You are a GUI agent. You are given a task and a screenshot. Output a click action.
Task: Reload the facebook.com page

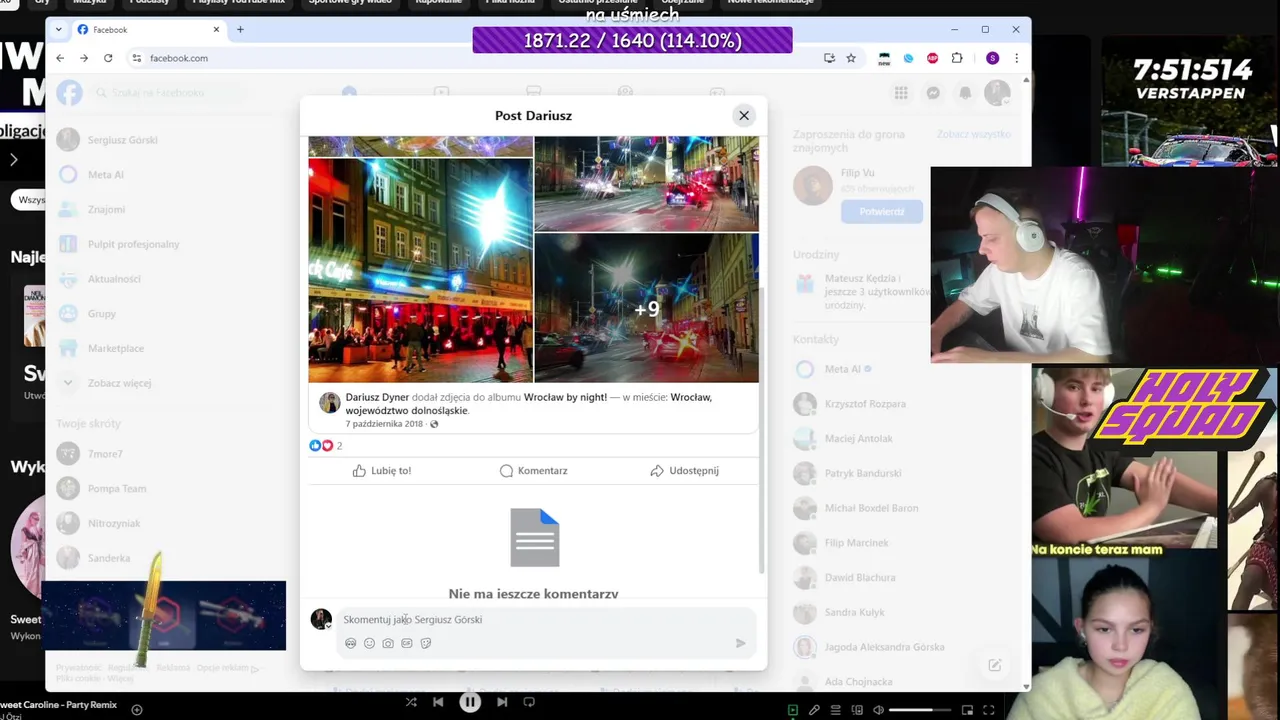pos(108,58)
